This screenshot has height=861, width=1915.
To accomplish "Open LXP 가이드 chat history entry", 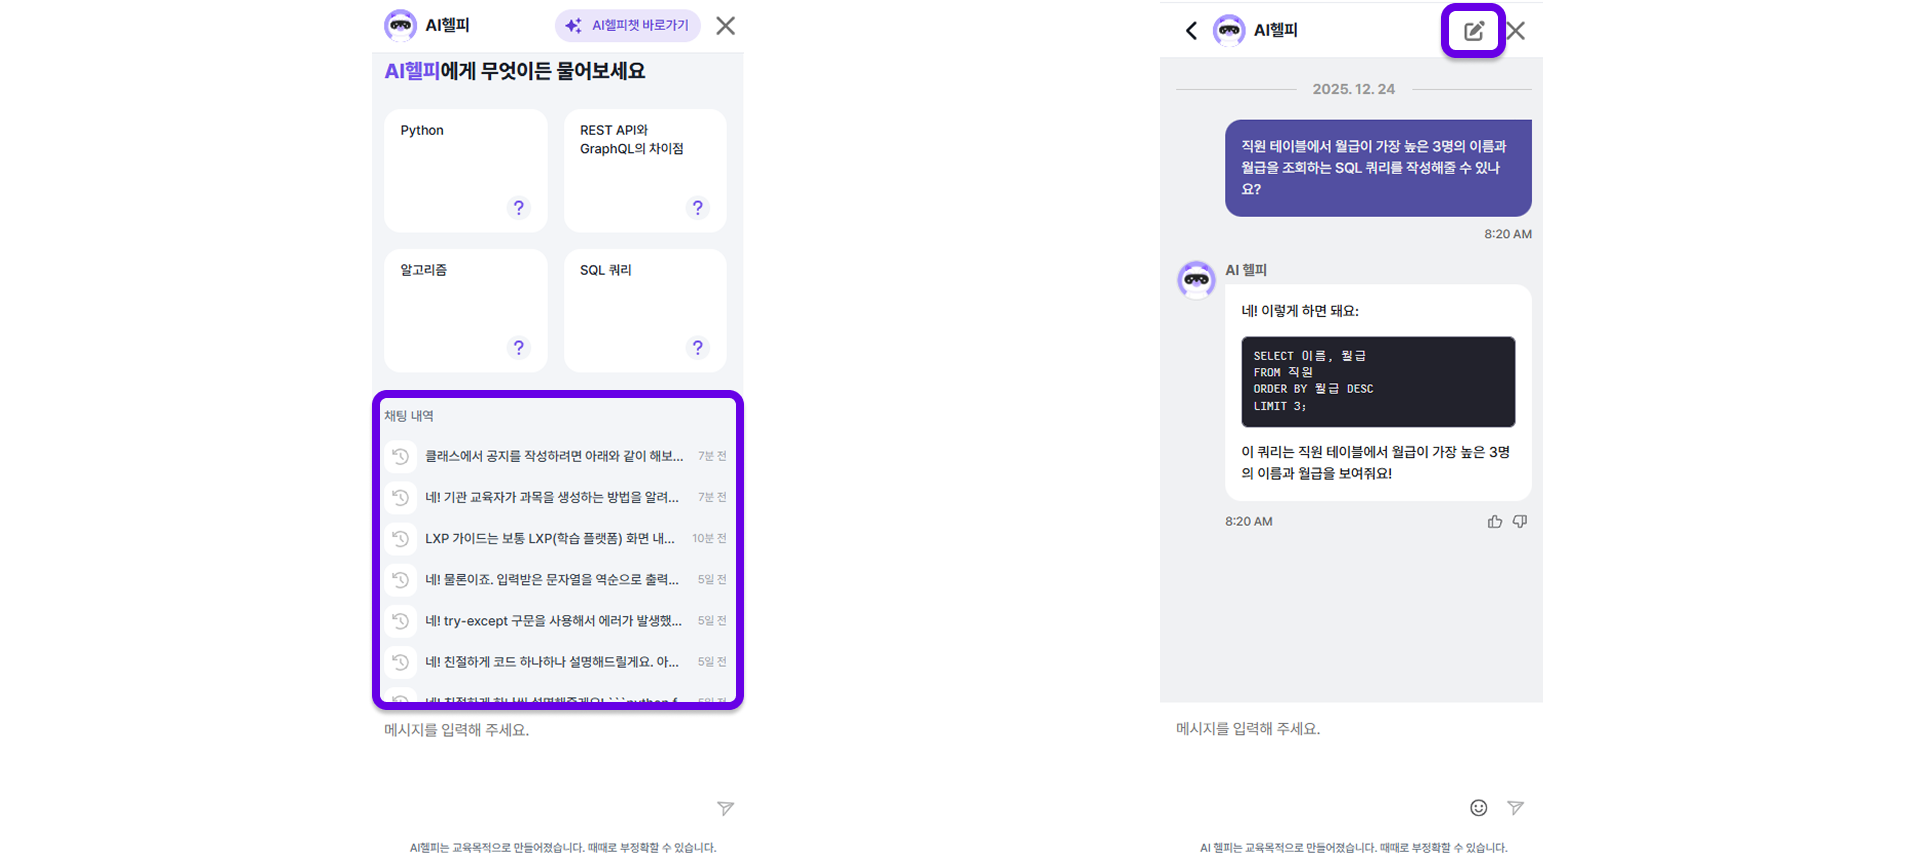I will pyautogui.click(x=550, y=538).
